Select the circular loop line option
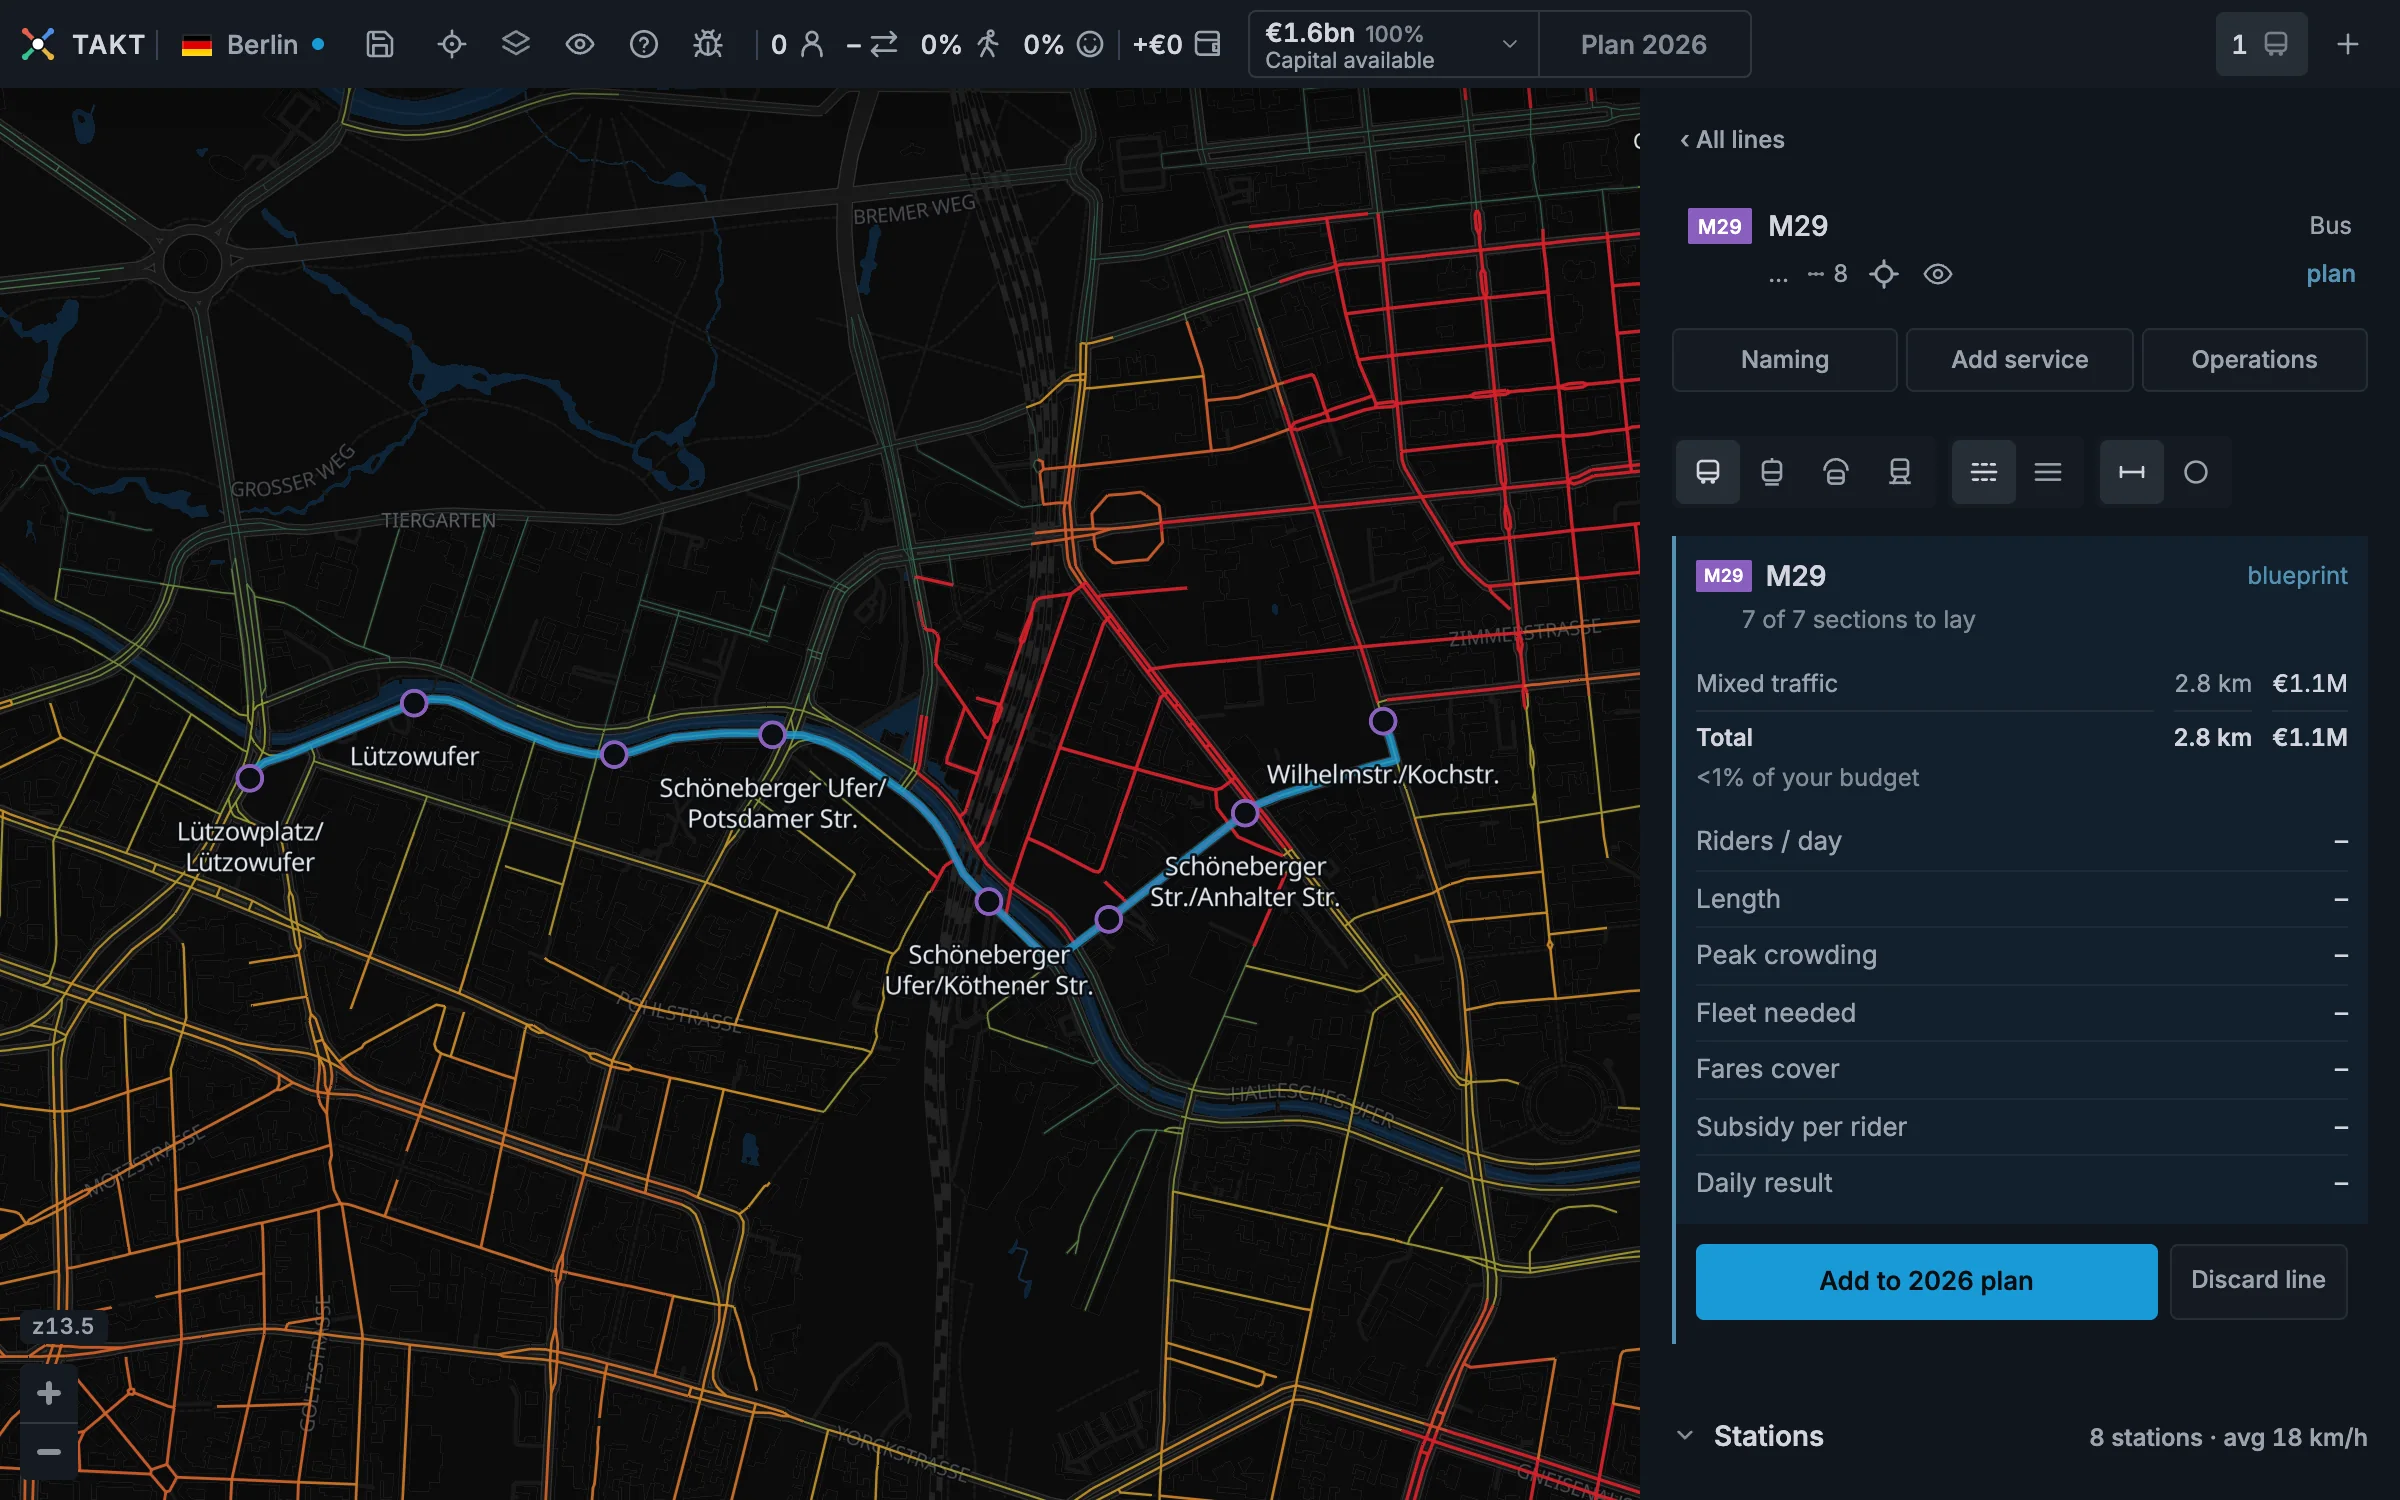This screenshot has width=2400, height=1500. pos(2196,472)
